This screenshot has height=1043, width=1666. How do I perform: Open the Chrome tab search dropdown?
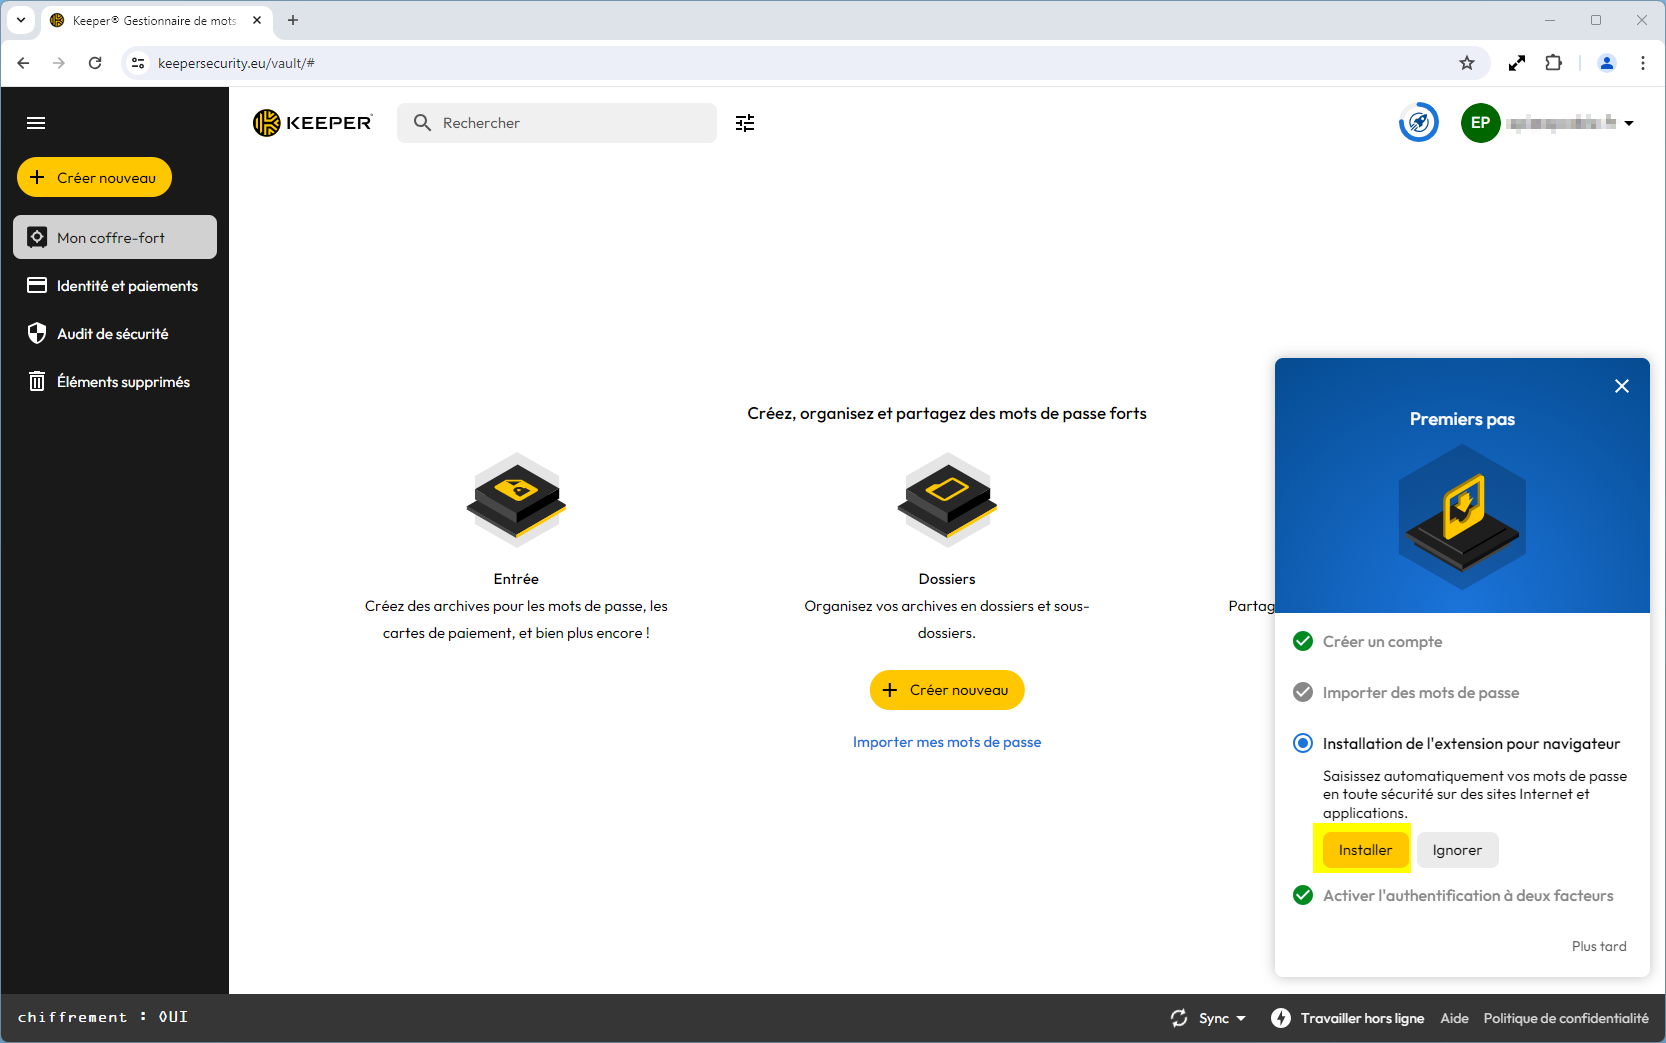21,20
